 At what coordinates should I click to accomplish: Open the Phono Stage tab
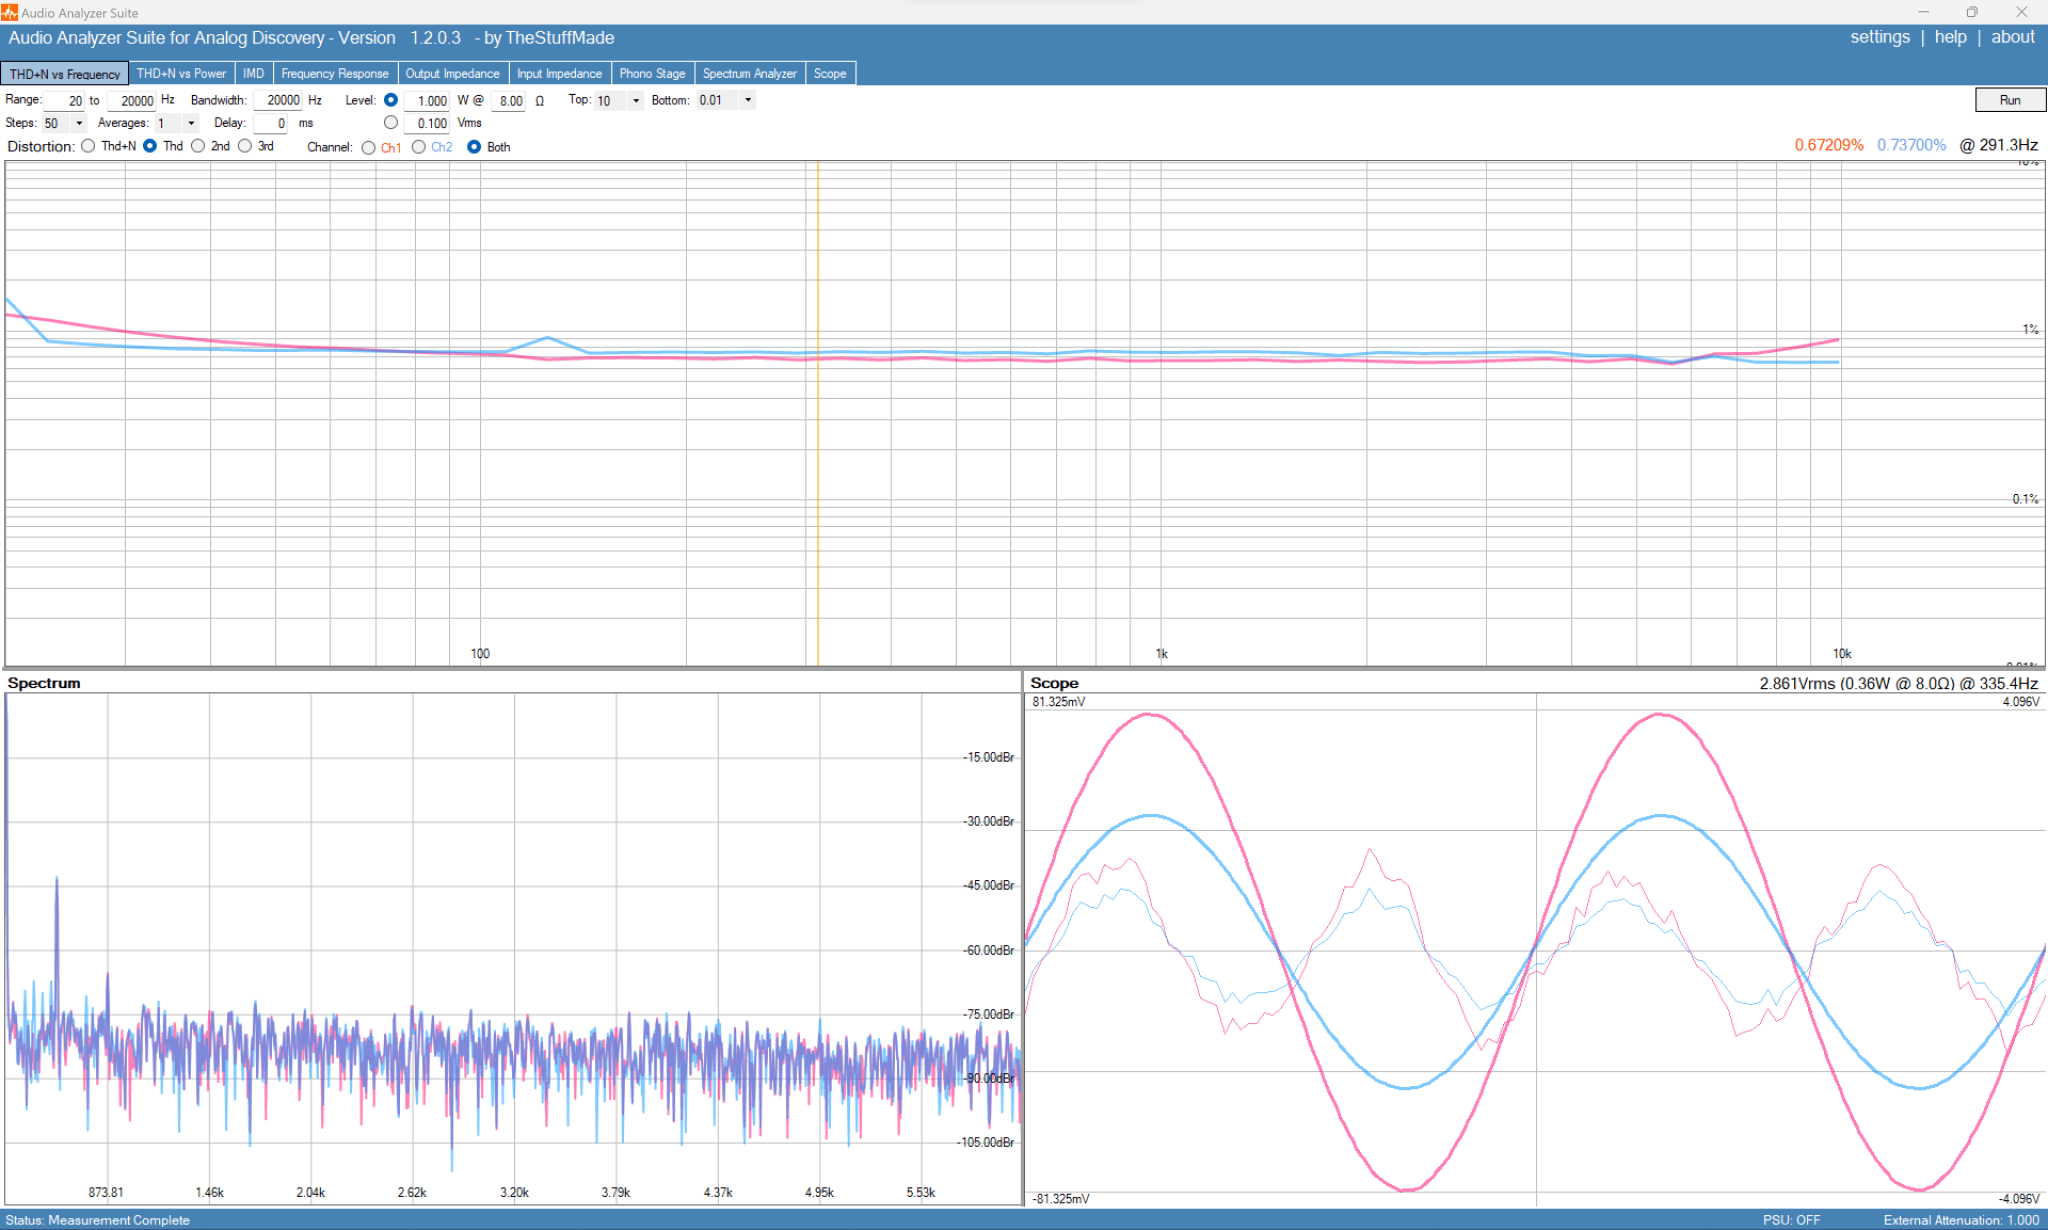[x=652, y=74]
